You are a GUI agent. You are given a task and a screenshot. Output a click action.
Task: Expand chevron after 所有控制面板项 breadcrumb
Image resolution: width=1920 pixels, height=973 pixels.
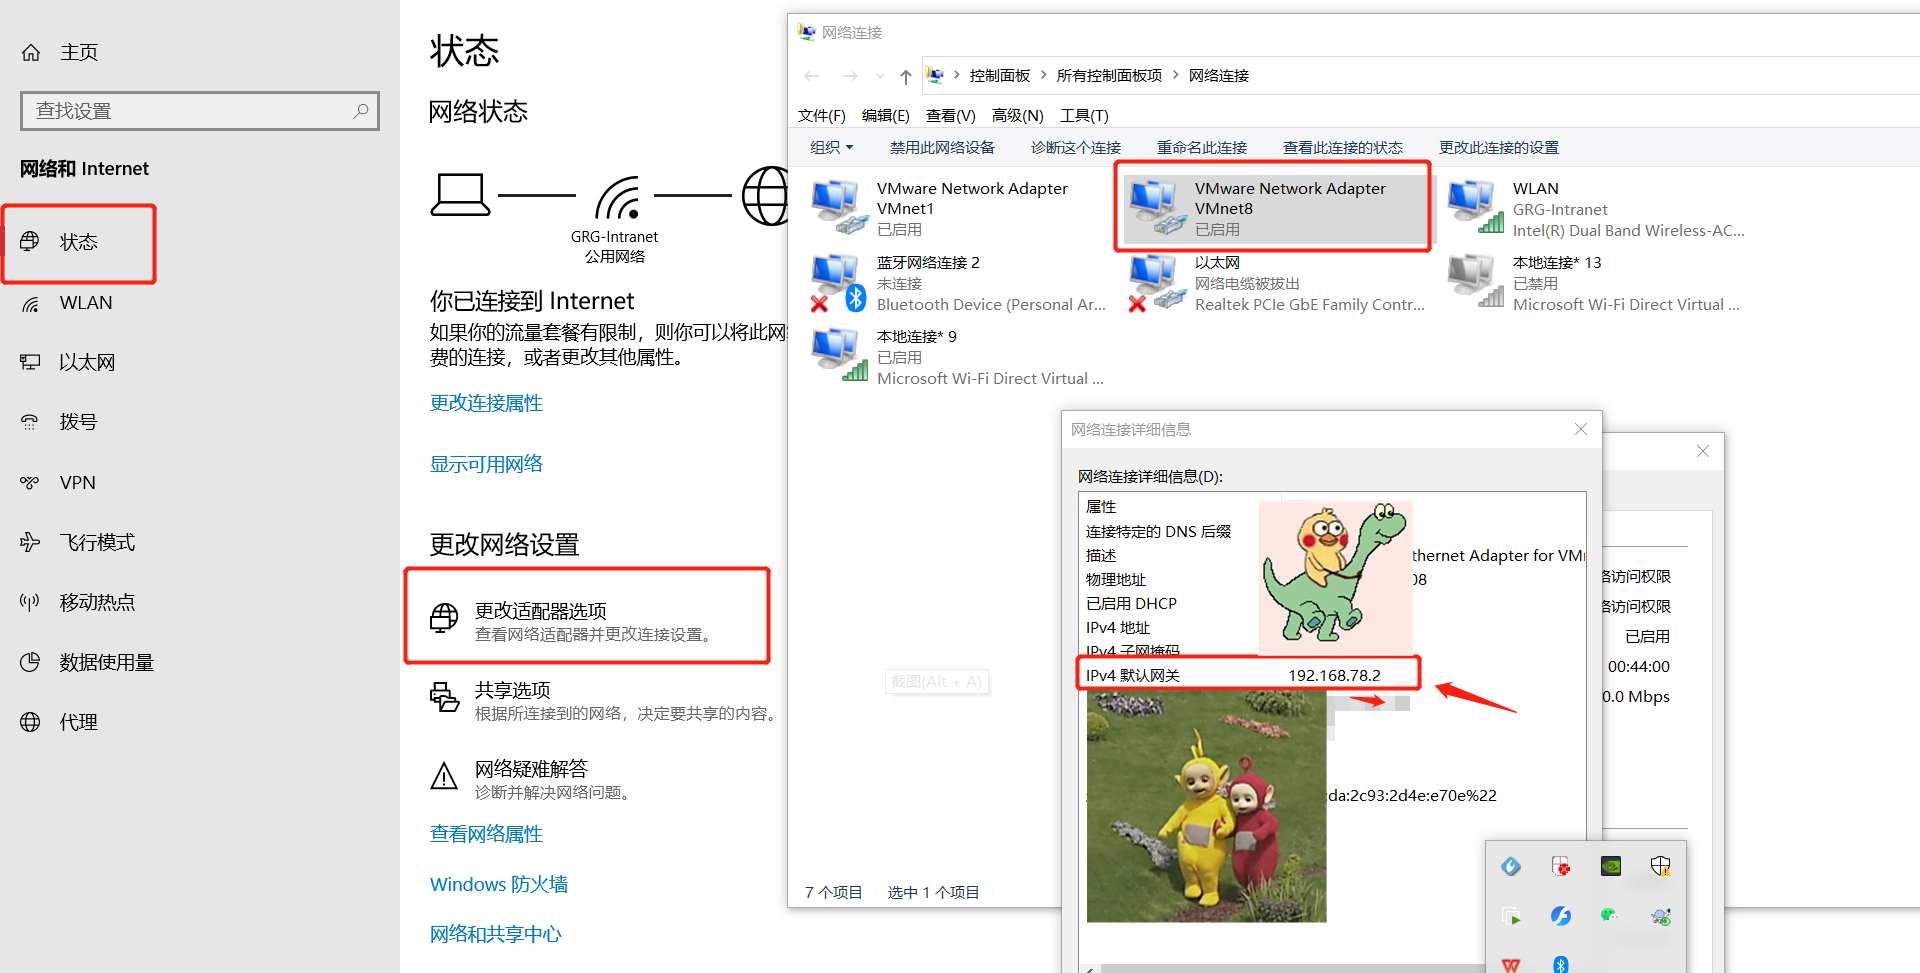coord(1176,75)
